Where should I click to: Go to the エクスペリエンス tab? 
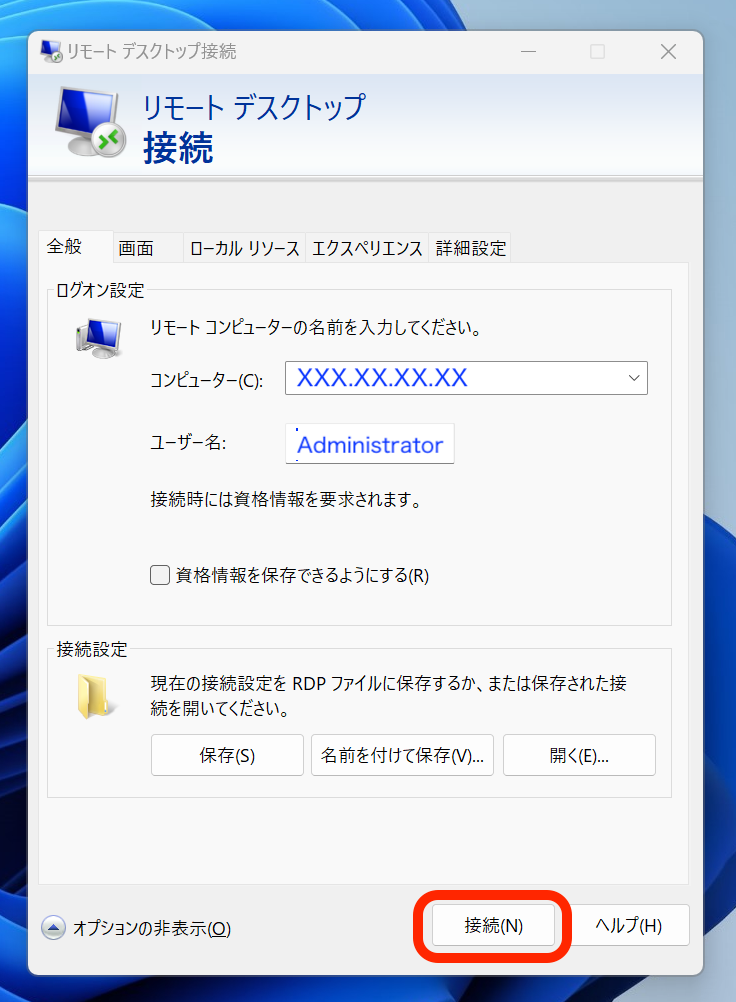click(x=367, y=249)
